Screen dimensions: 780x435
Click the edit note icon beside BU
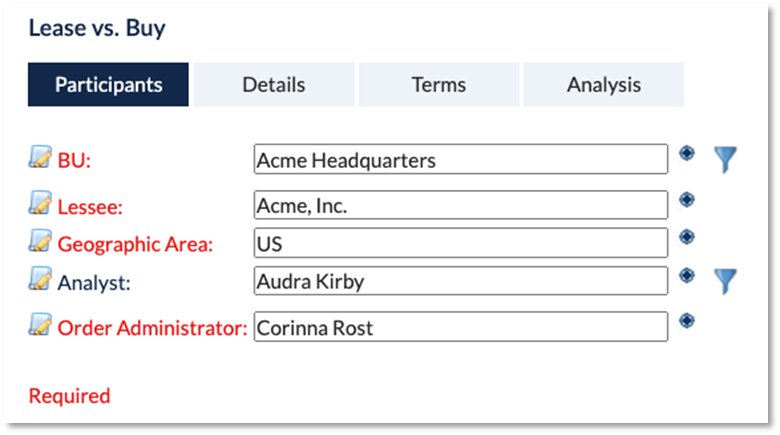40,157
